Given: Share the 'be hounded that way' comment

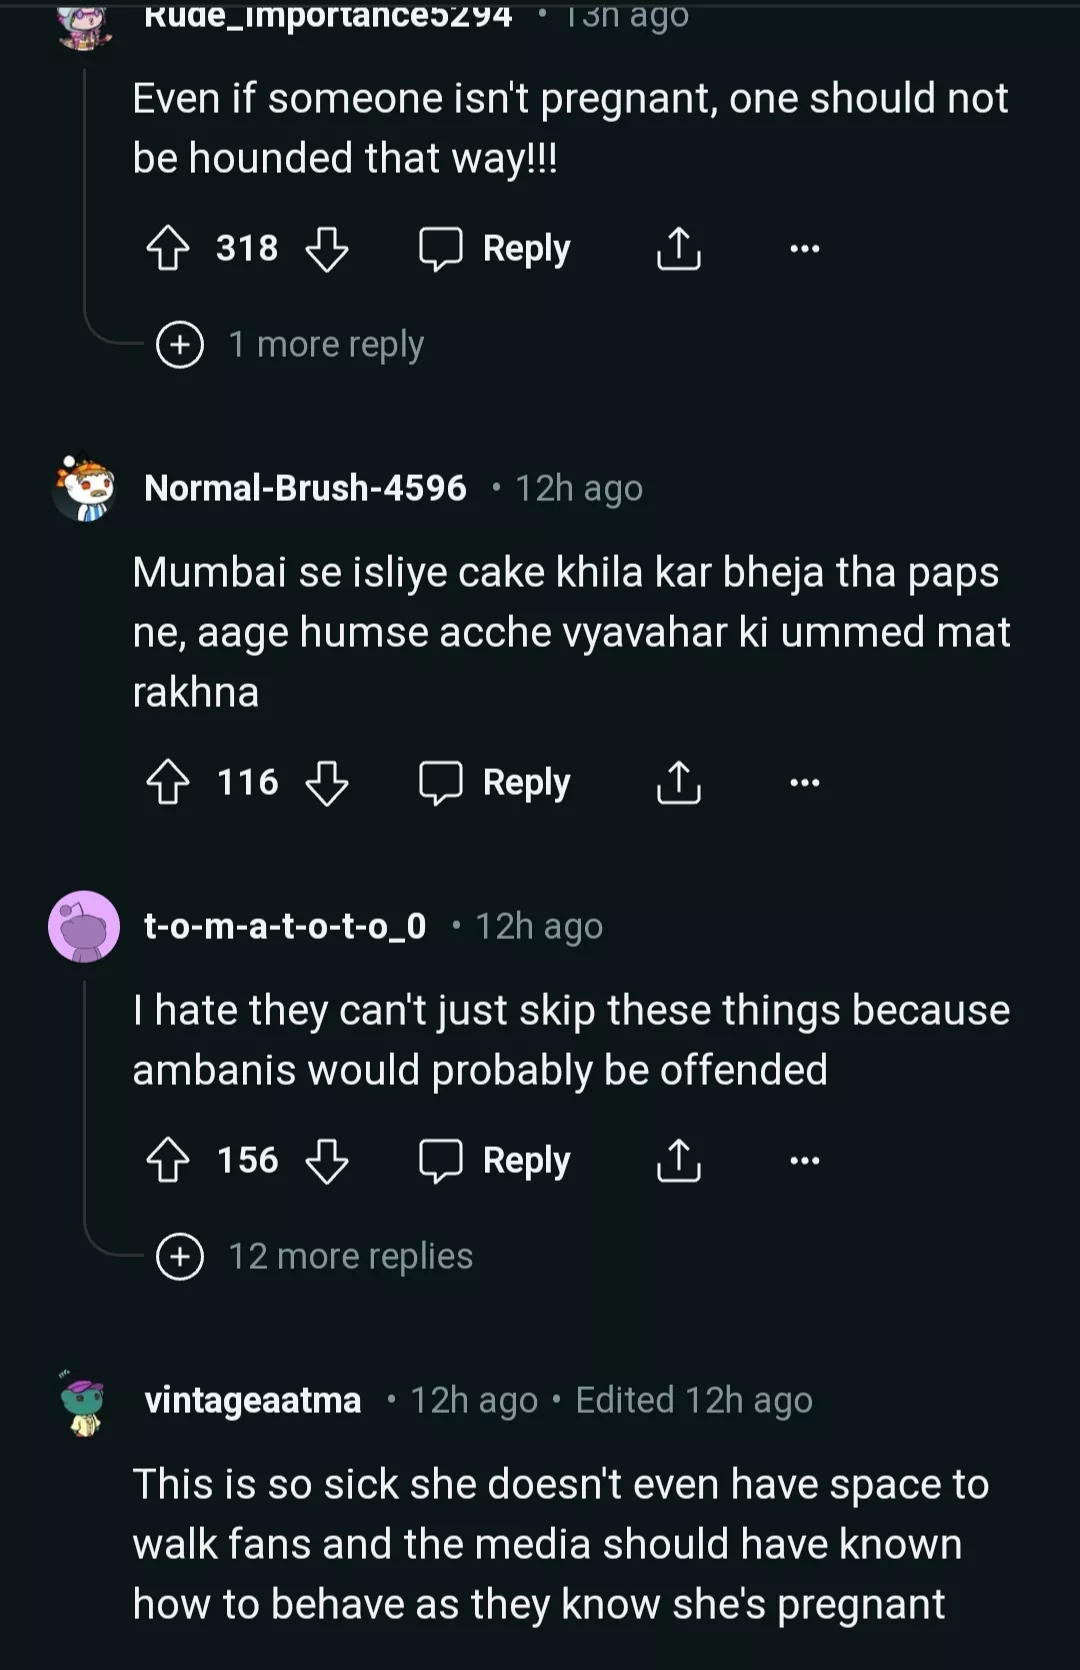Looking at the screenshot, I should coord(678,248).
